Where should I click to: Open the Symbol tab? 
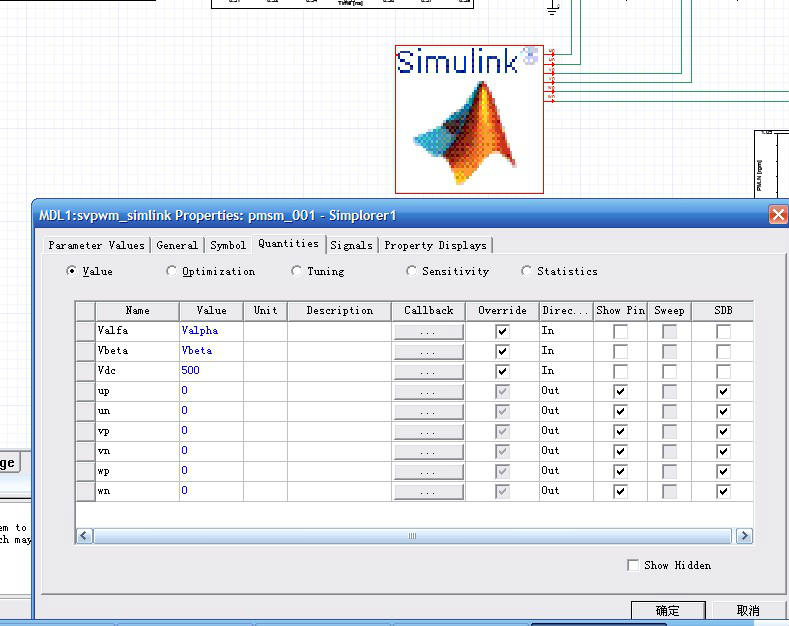click(x=228, y=245)
